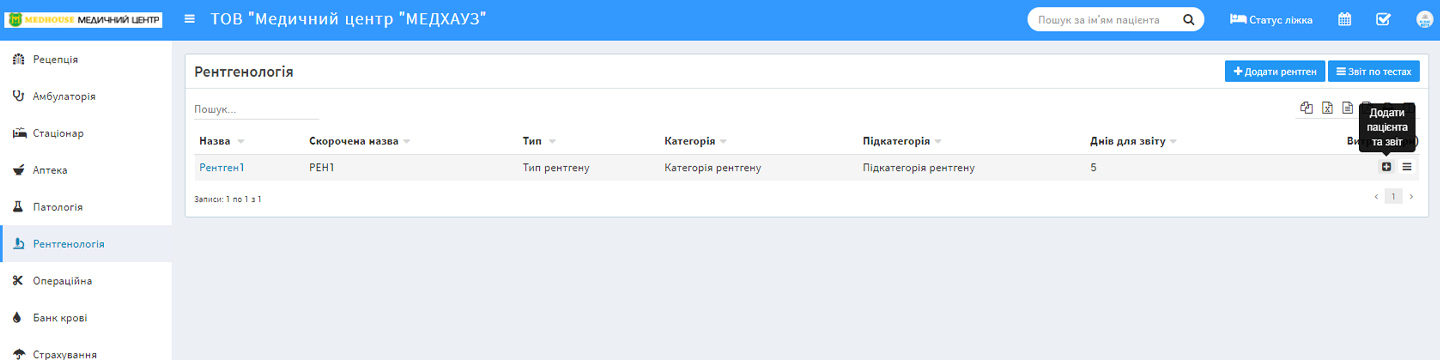The width and height of the screenshot is (1440, 360).
Task: Go to previous page arrow
Action: point(1376,197)
